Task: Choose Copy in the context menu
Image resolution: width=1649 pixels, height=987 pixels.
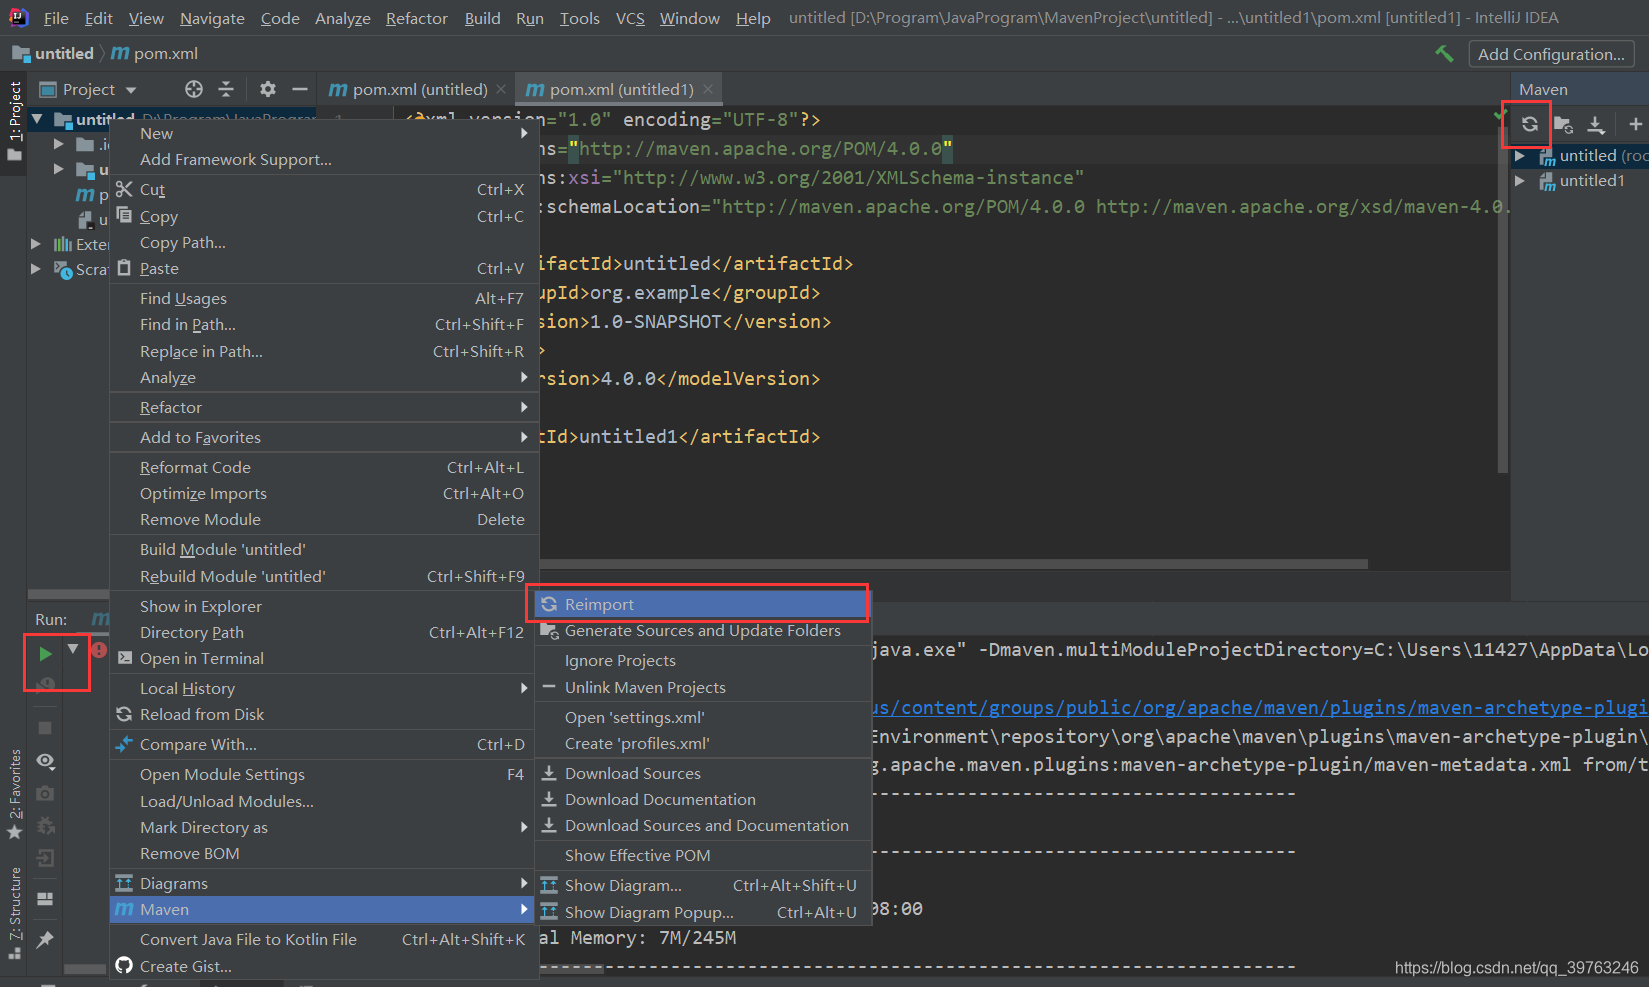Action: 324,216
